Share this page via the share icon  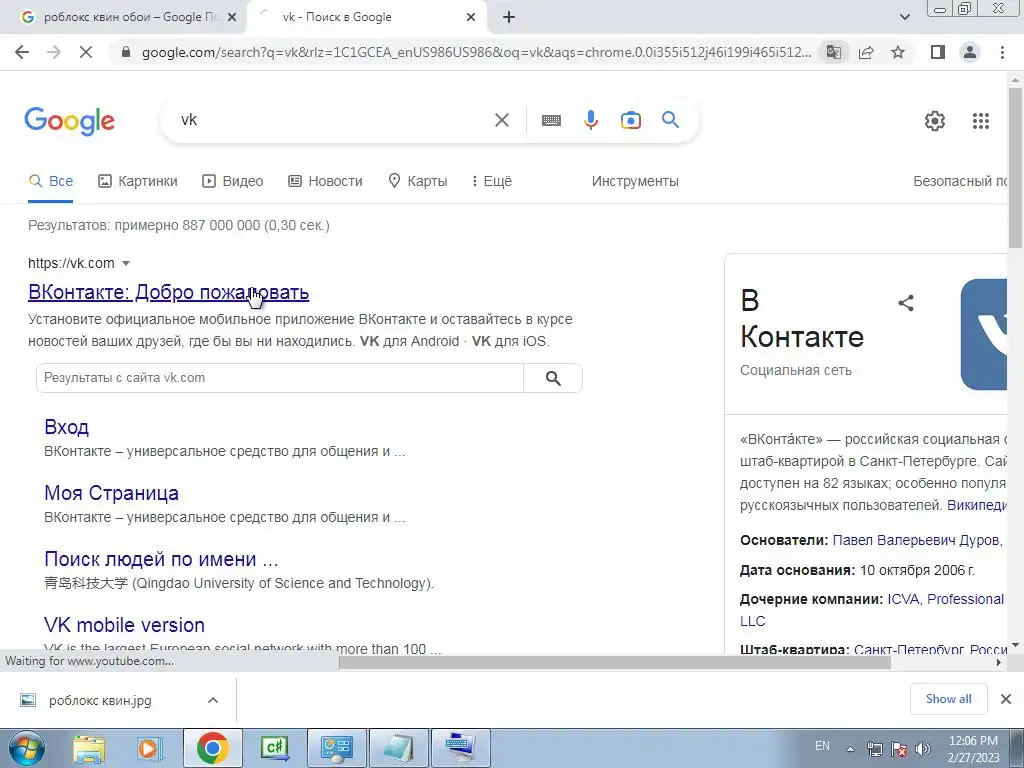click(866, 52)
